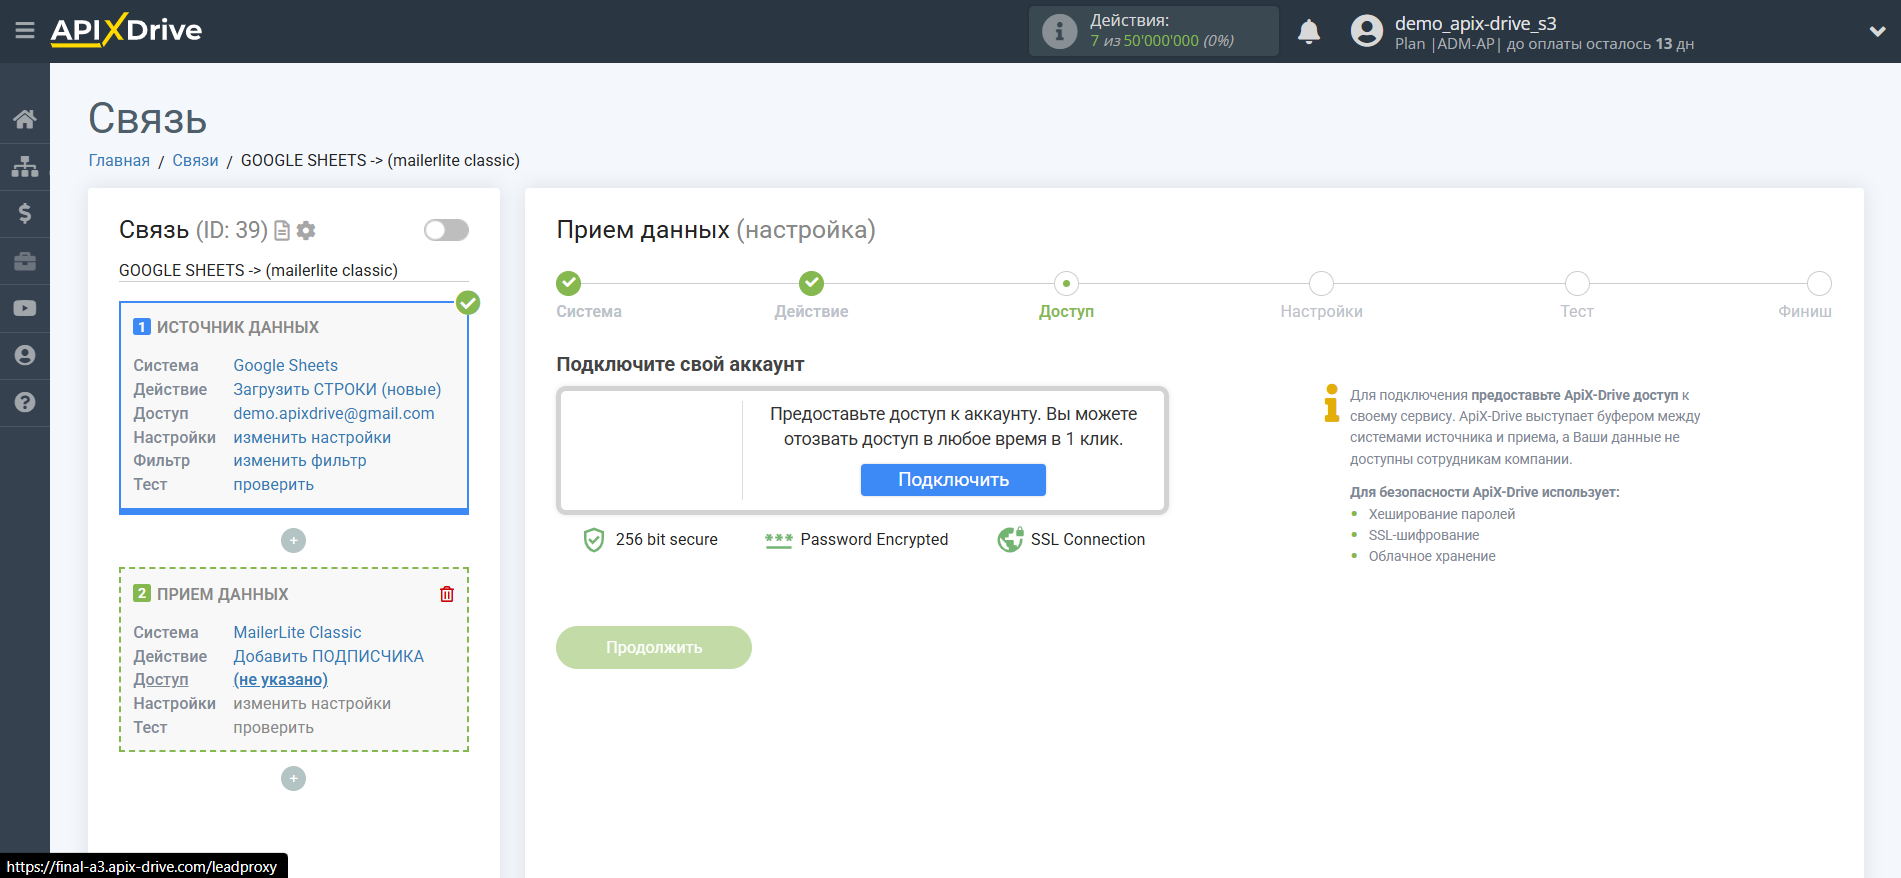This screenshot has height=878, width=1901.
Task: Open the hamburger menu
Action: [25, 31]
